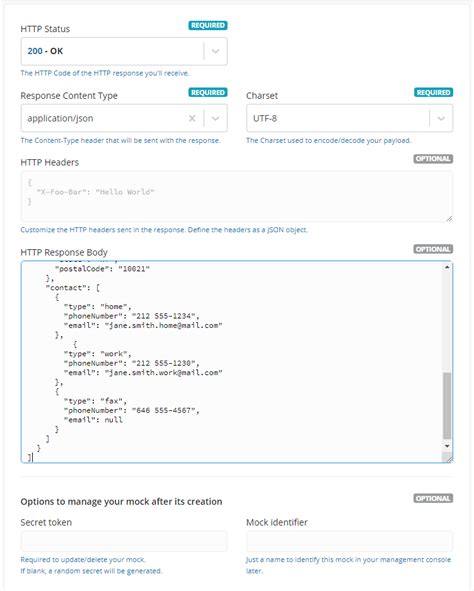The height and width of the screenshot is (591, 474).
Task: Click the application/json combo box
Action: 124,118
